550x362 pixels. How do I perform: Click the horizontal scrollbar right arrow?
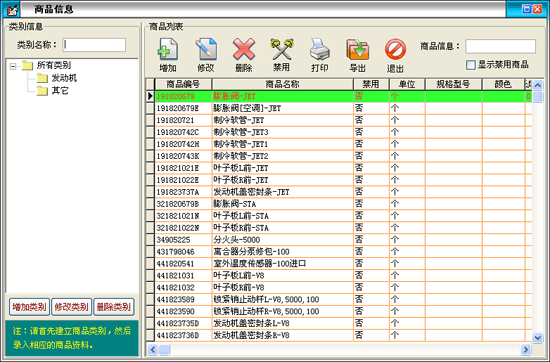pos(525,349)
